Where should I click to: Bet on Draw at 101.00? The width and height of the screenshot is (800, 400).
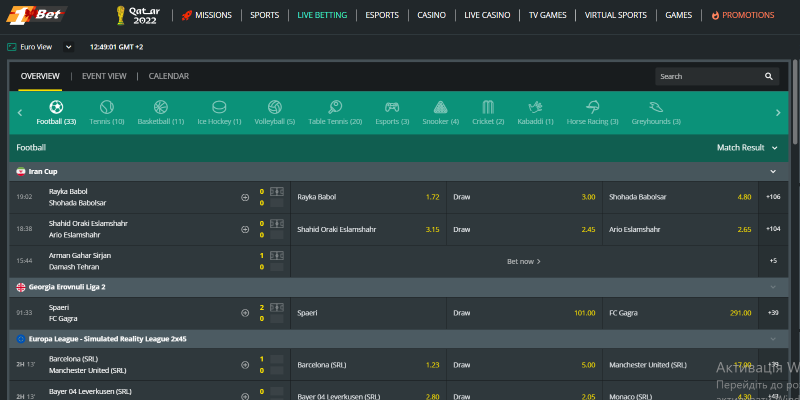[524, 313]
